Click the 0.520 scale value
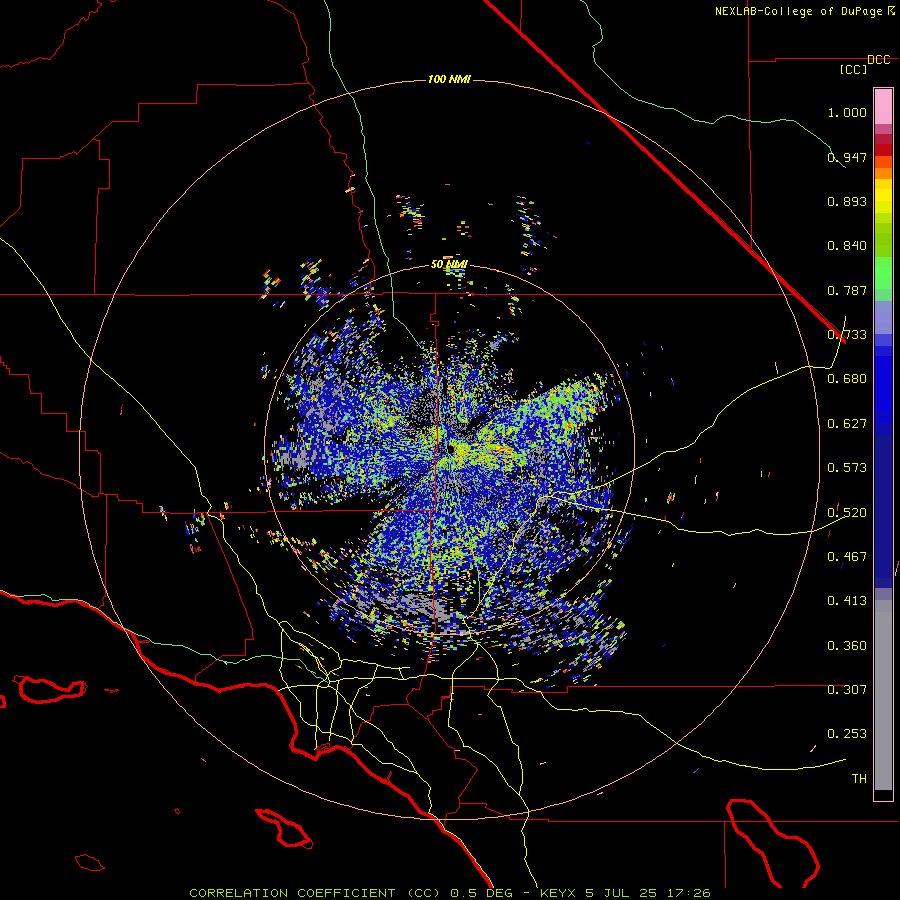 pyautogui.click(x=847, y=512)
